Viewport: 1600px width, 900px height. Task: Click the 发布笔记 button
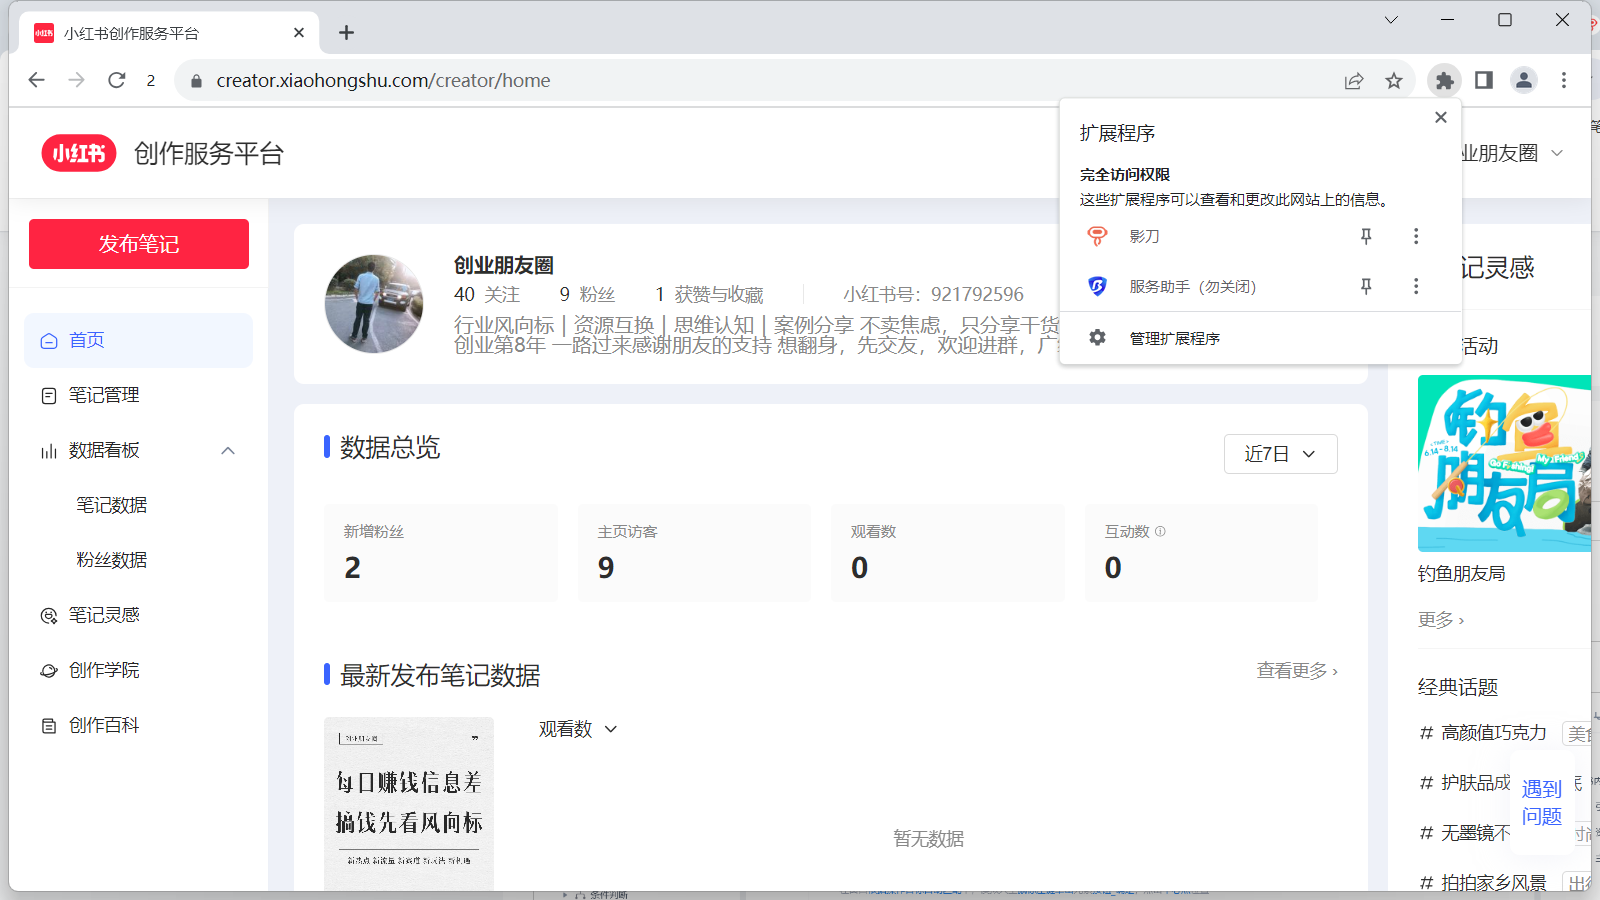pyautogui.click(x=139, y=244)
